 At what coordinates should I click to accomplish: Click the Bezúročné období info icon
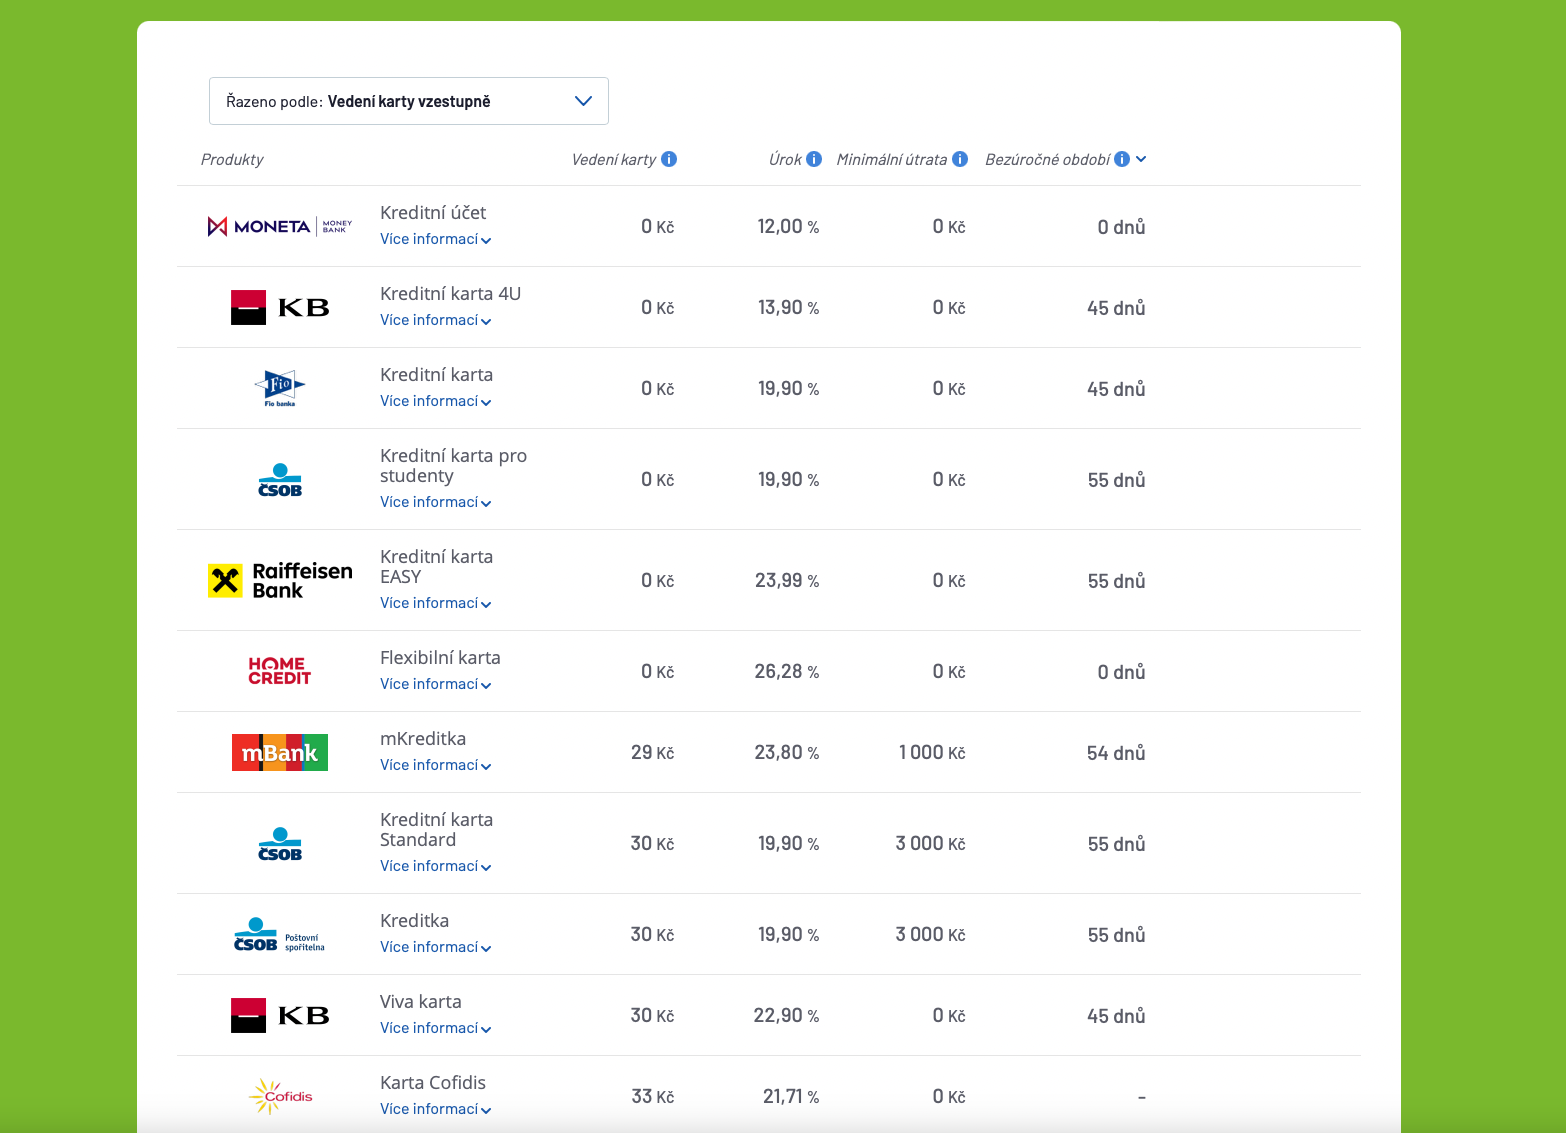pos(1122,159)
